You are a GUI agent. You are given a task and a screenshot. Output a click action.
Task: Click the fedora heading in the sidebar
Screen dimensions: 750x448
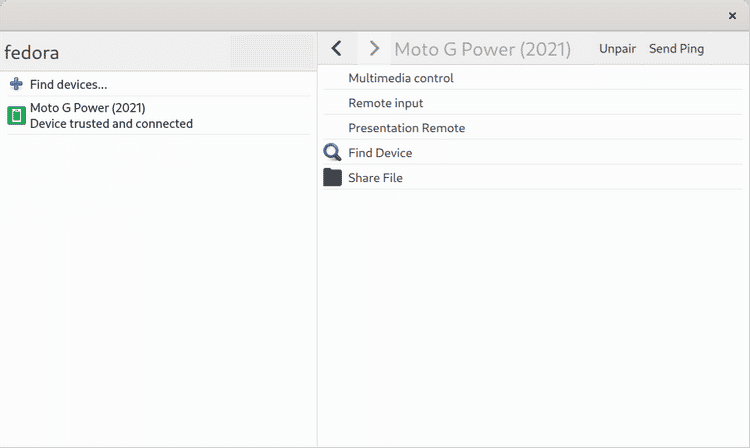(32, 53)
